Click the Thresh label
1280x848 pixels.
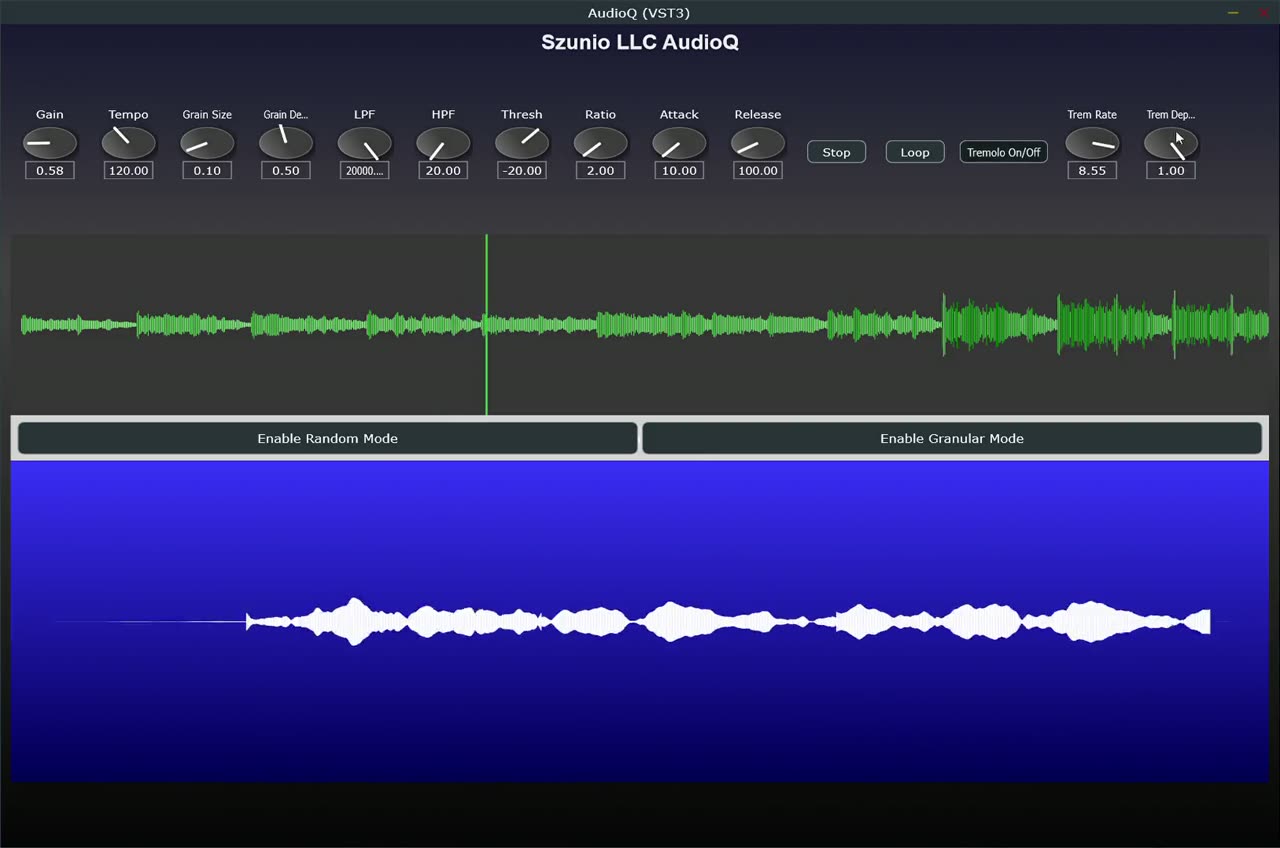tap(522, 114)
